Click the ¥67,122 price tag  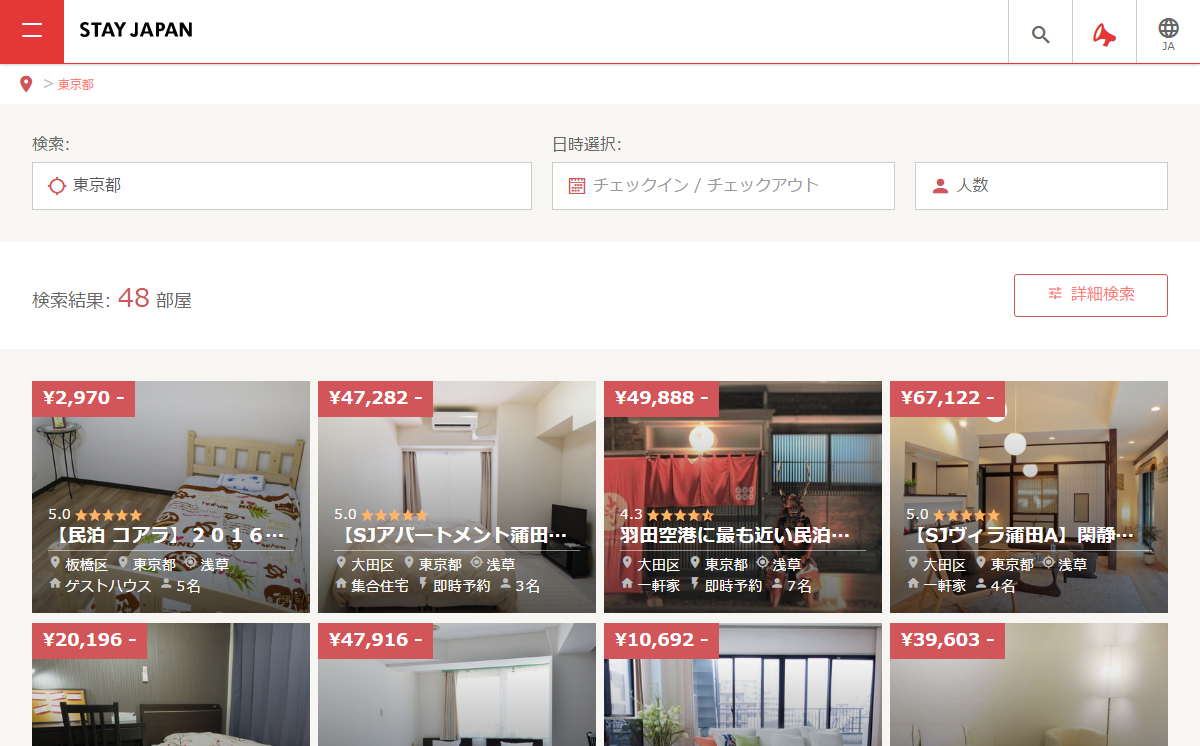click(947, 399)
